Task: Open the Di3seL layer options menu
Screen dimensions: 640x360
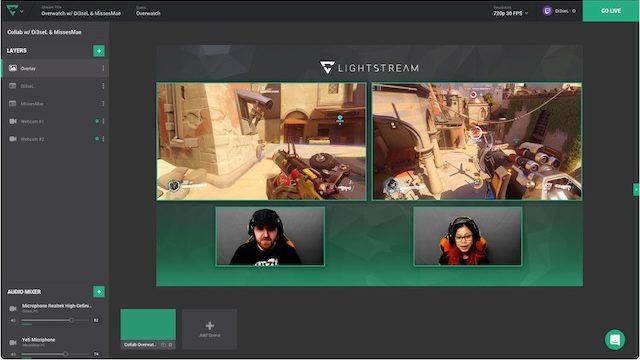Action: [x=103, y=86]
